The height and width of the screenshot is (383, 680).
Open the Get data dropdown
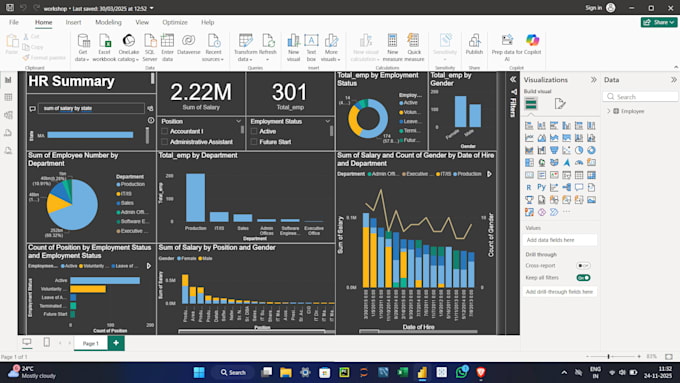coord(83,47)
